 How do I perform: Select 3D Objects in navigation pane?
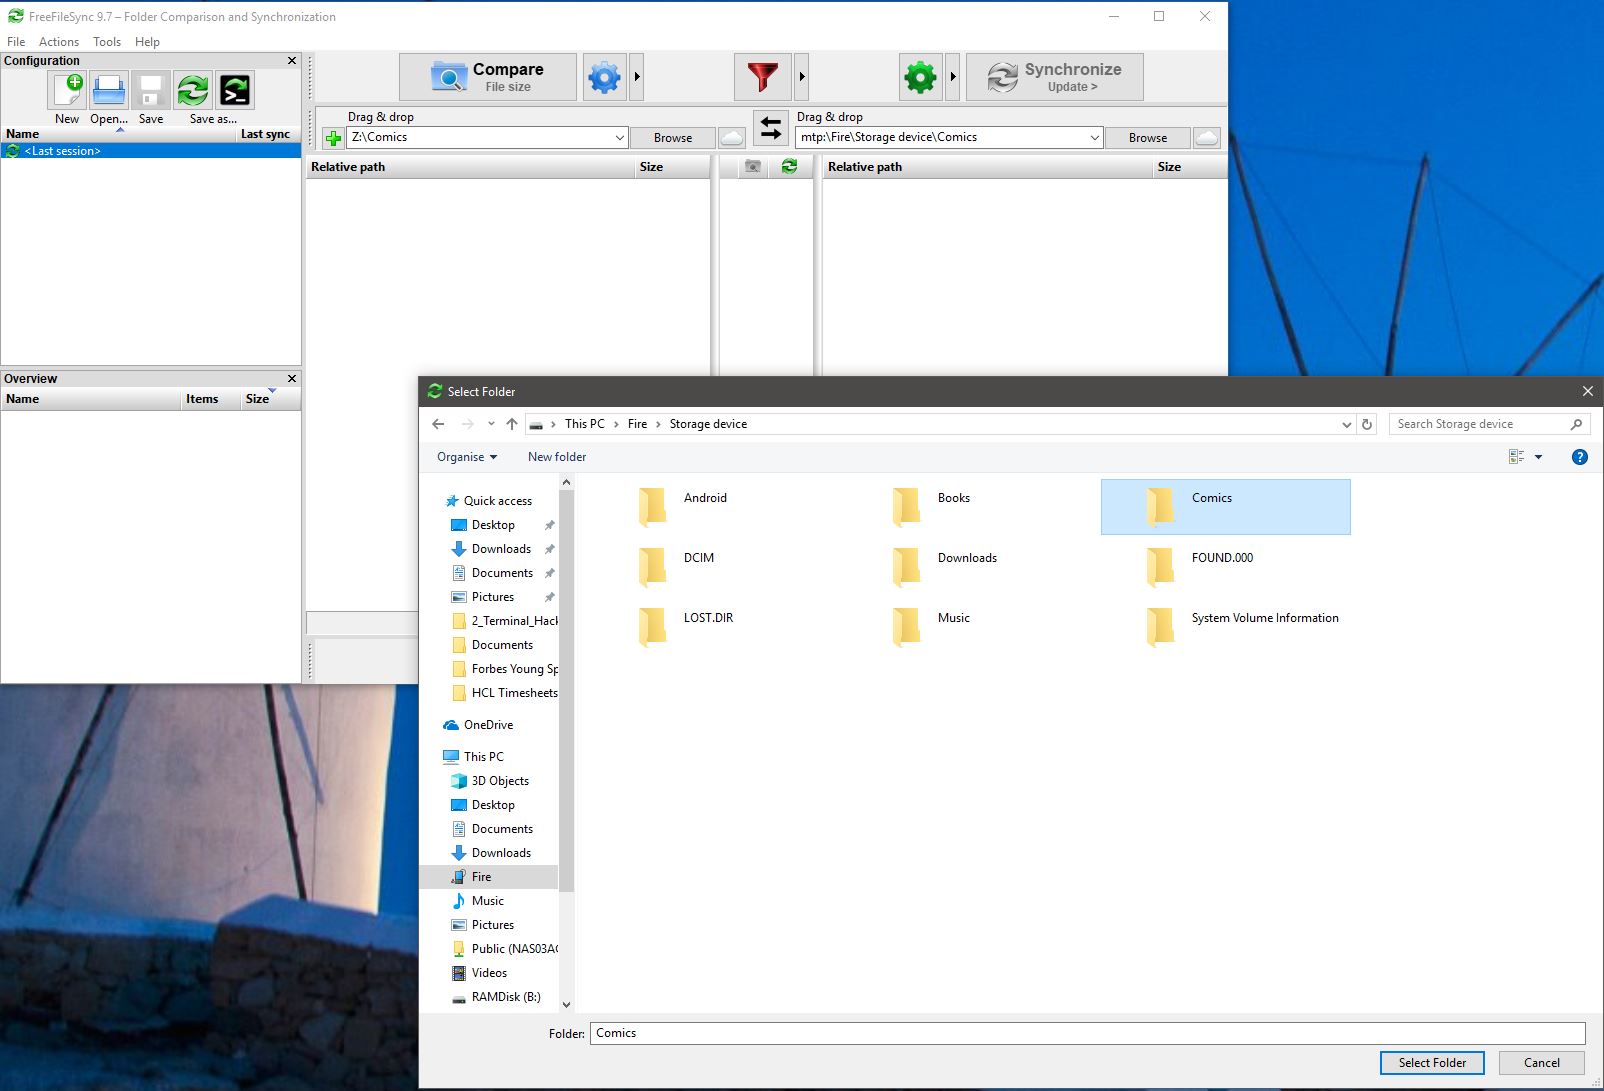490,781
